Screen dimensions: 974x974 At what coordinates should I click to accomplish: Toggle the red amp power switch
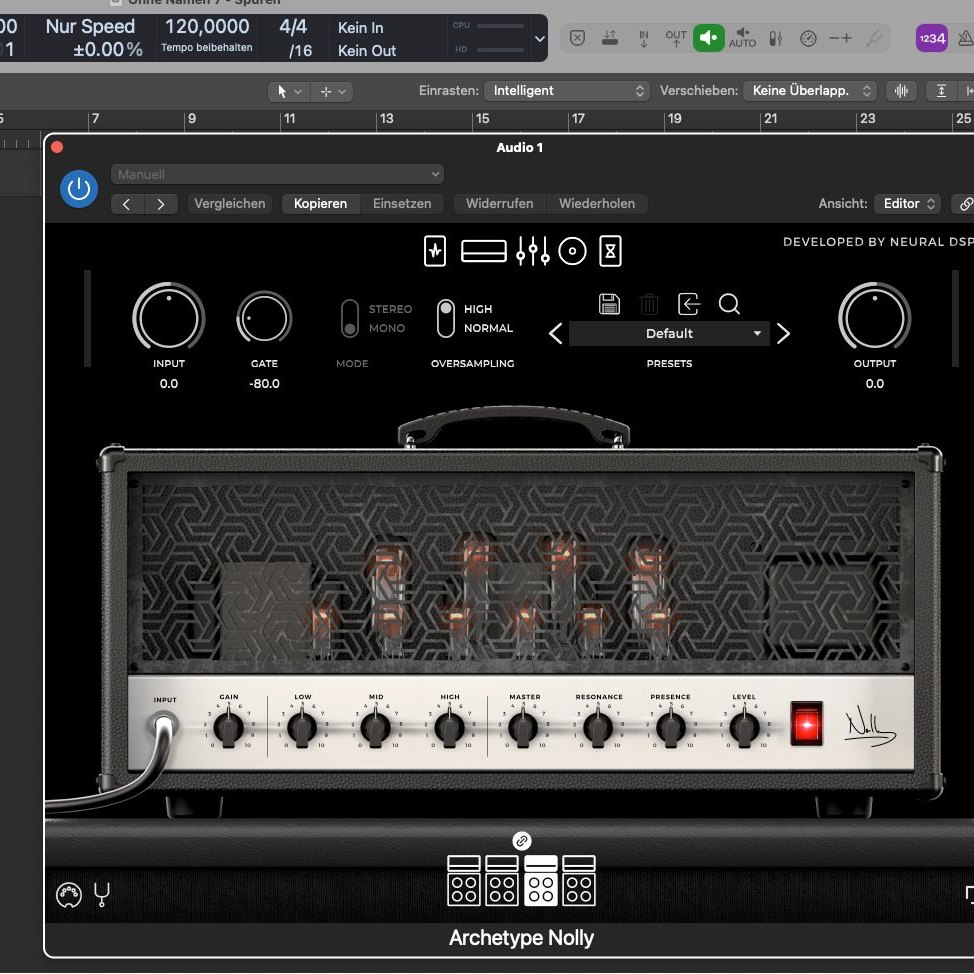(806, 723)
